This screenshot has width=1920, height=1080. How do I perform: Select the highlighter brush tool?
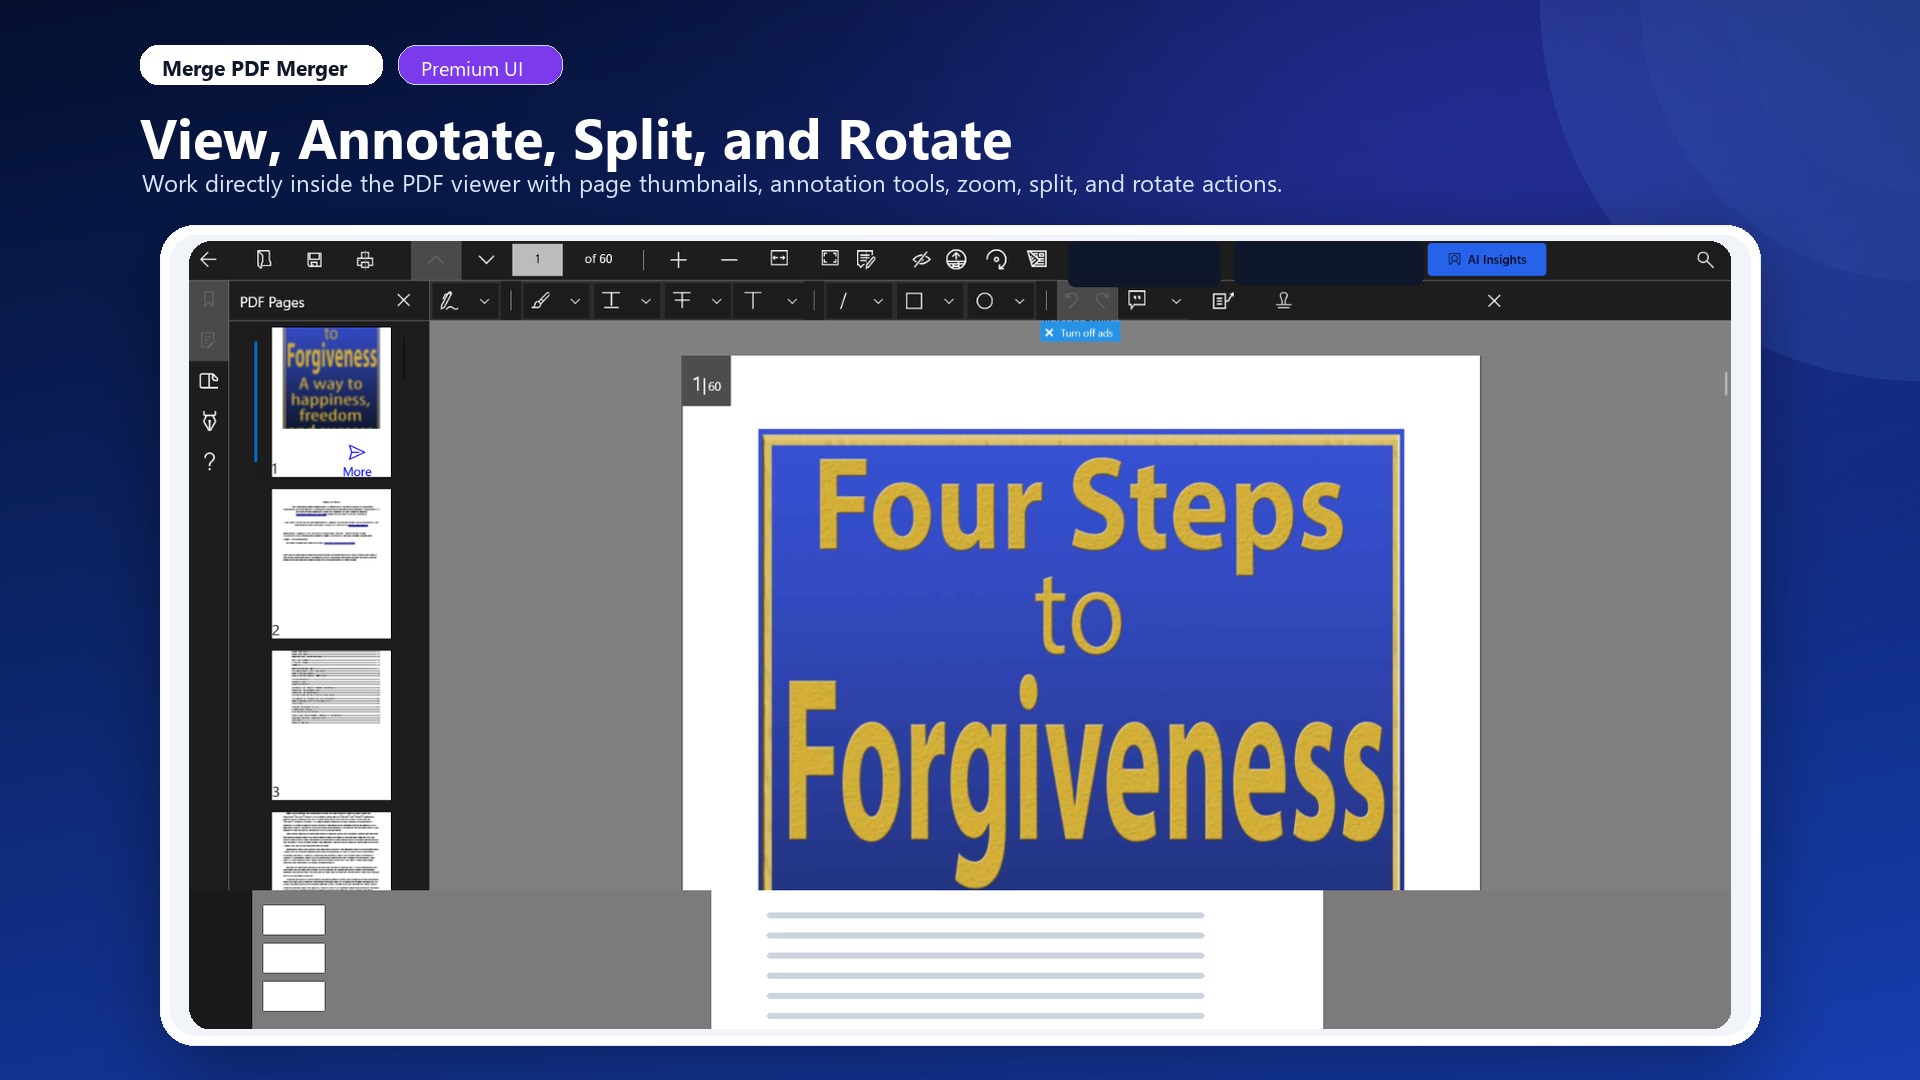tap(541, 301)
